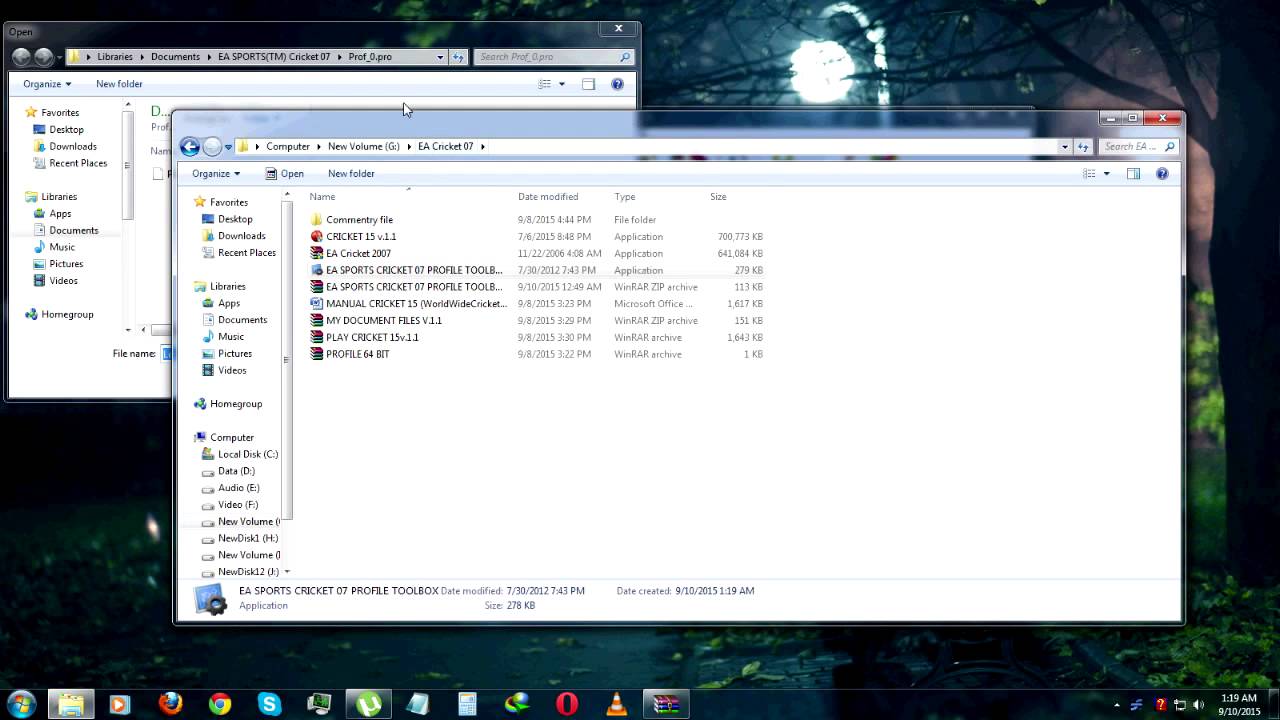This screenshot has width=1280, height=720.
Task: Select PROFILE 64 BIT archive icon
Action: coord(316,355)
